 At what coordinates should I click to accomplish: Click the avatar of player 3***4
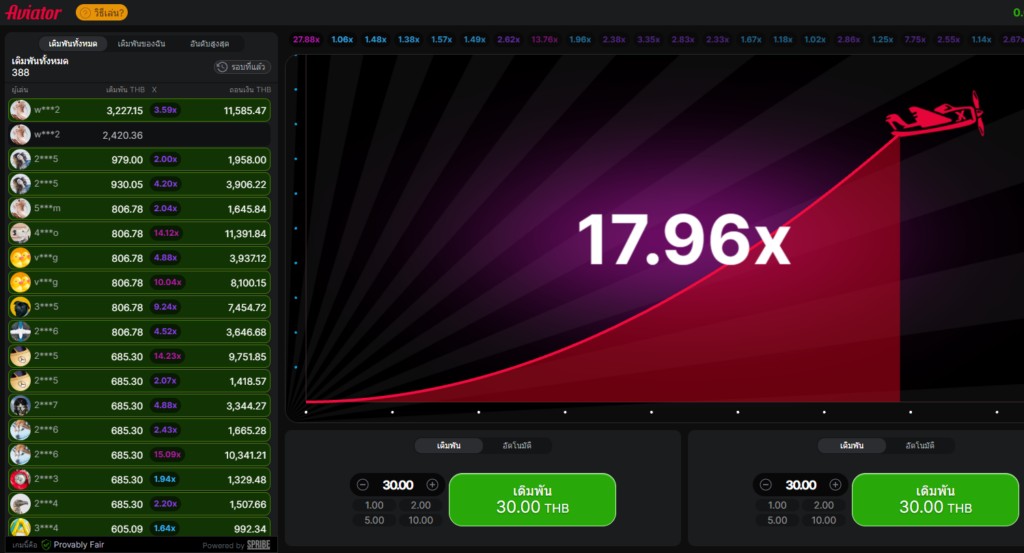(x=20, y=528)
